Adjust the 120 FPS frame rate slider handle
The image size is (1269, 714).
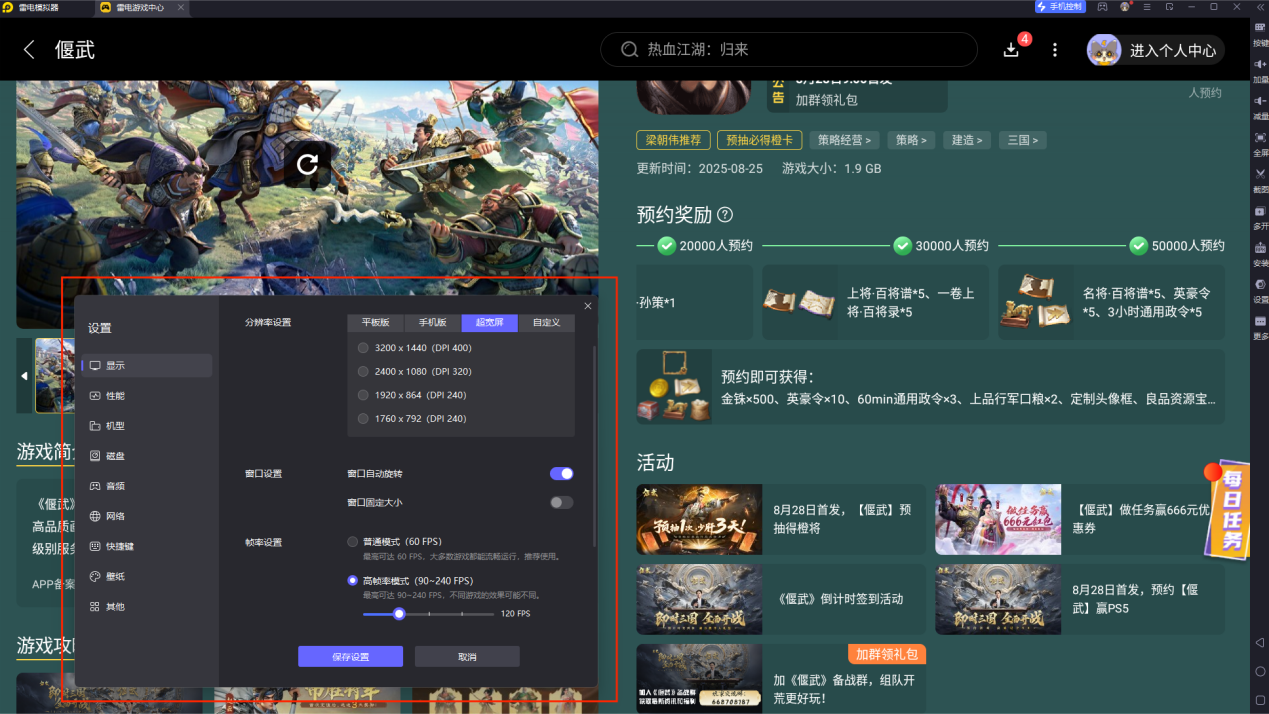click(399, 613)
